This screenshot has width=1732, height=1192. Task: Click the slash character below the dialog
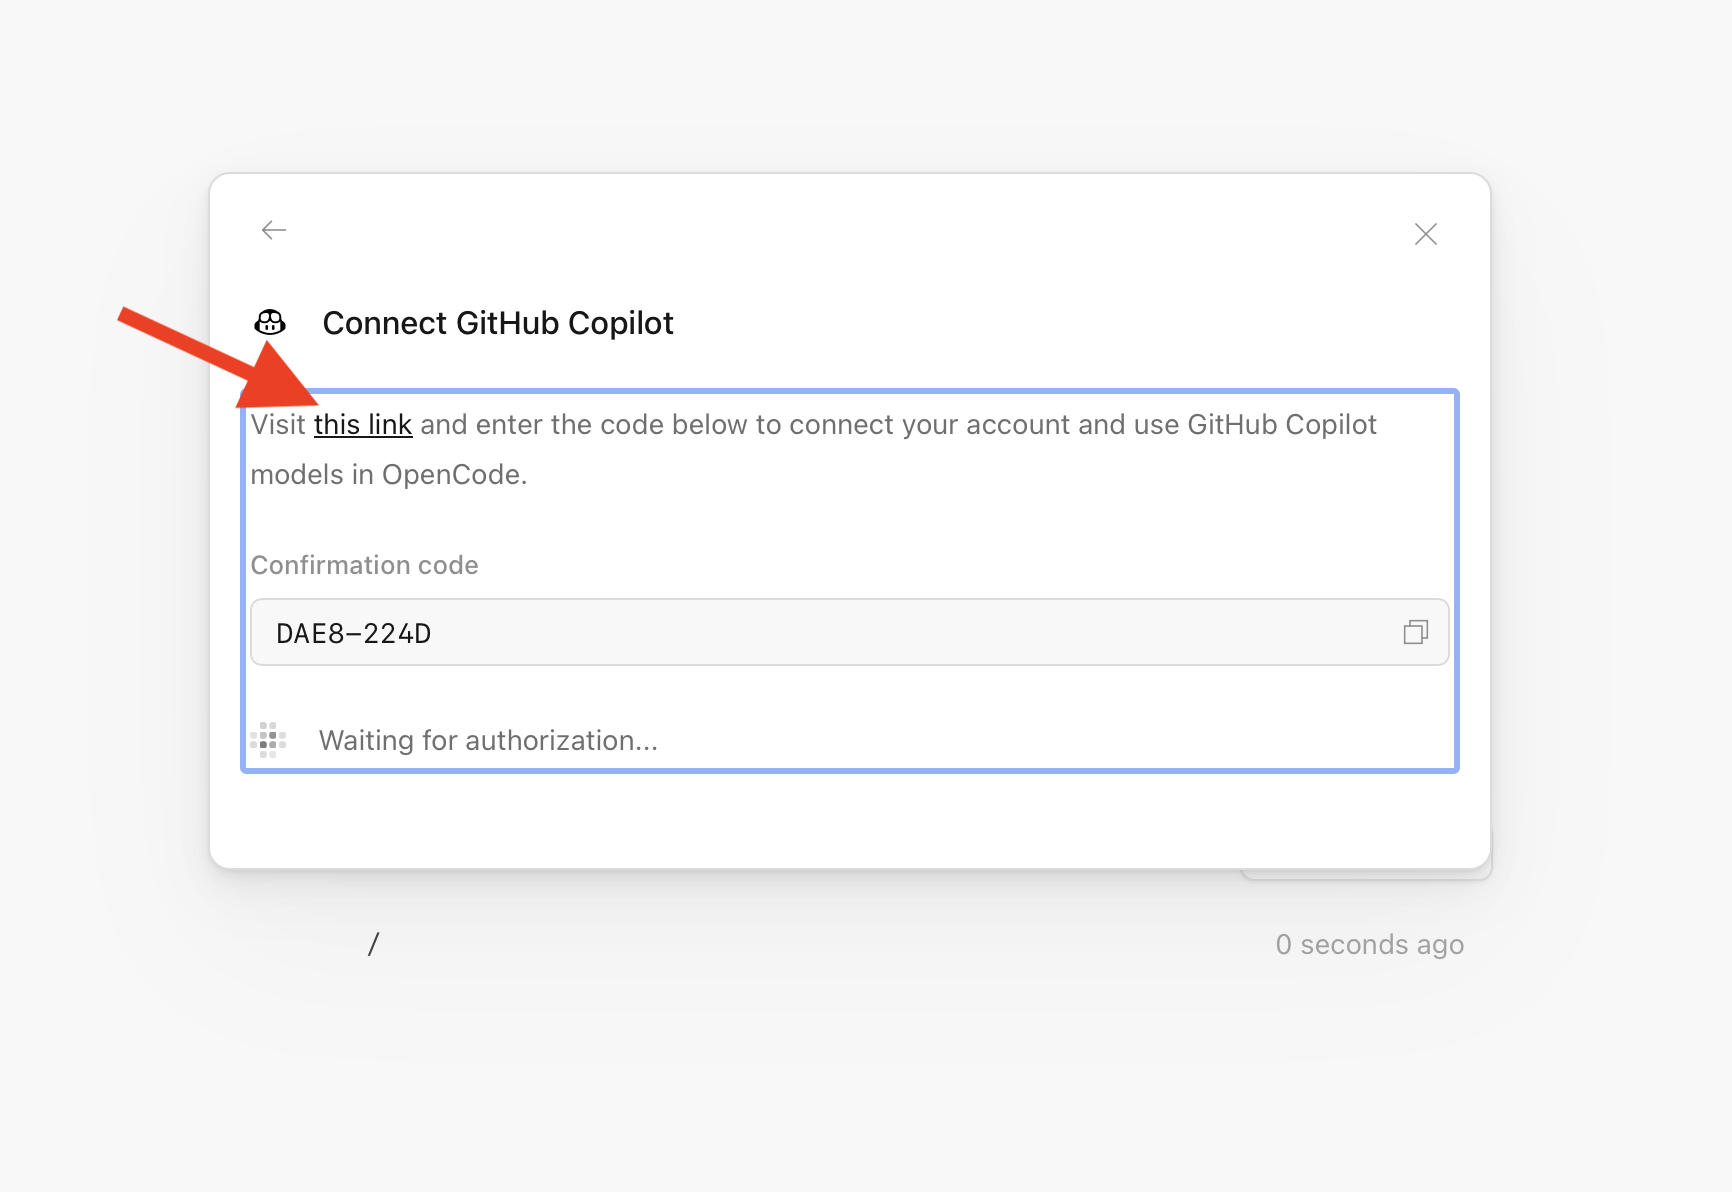[375, 943]
